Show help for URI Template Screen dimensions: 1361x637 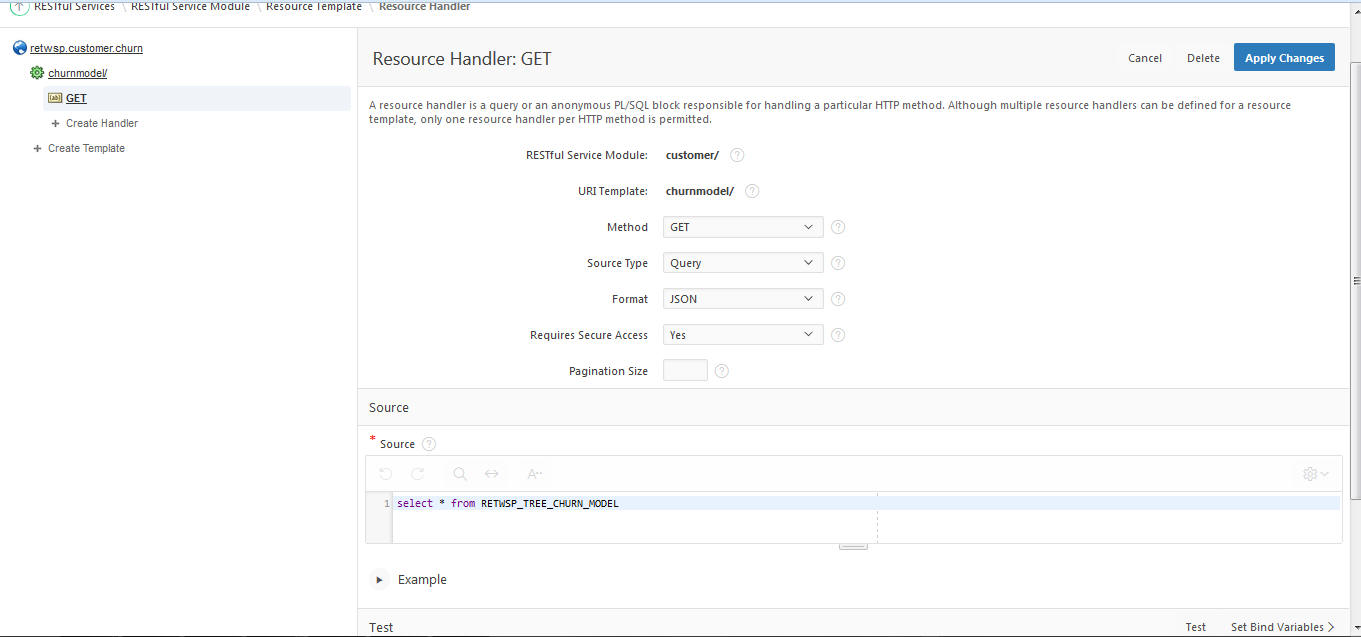[752, 191]
